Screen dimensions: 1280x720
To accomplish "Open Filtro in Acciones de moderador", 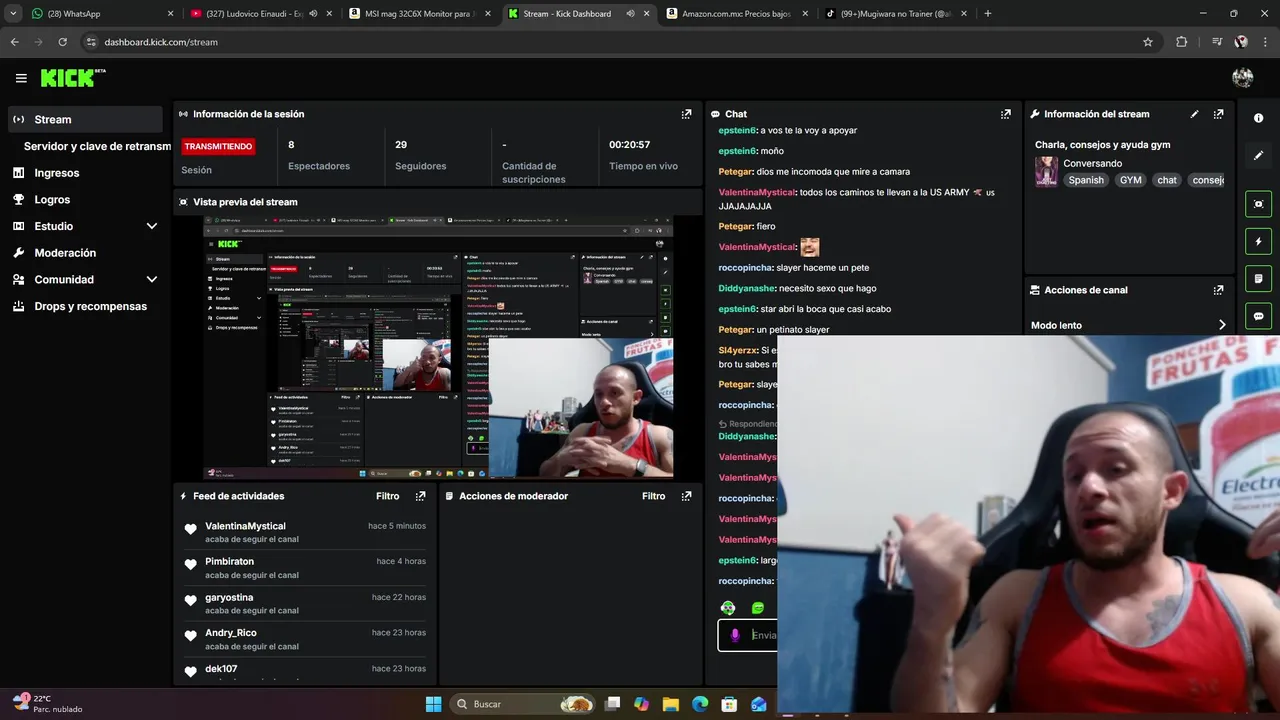I will [654, 496].
